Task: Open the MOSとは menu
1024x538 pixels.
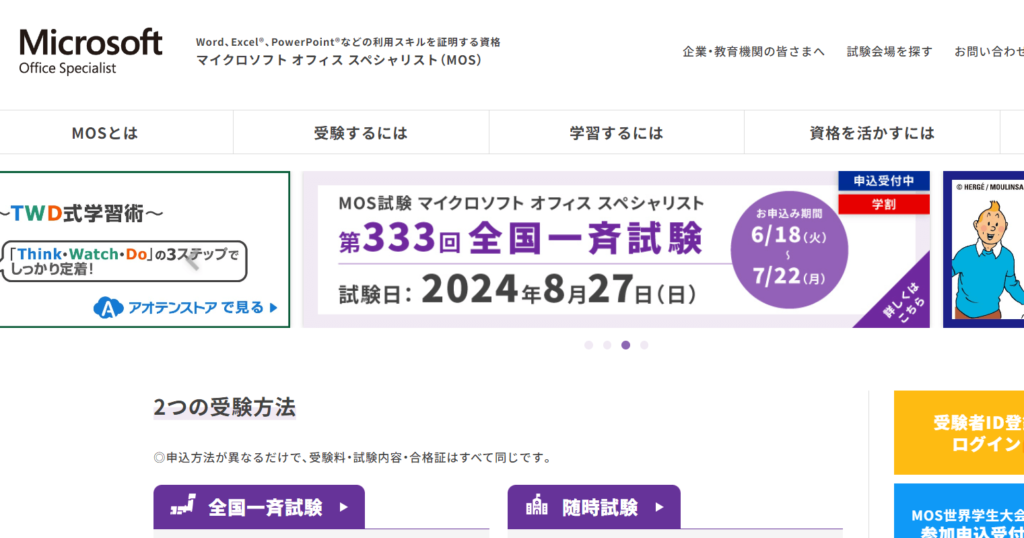Action: tap(105, 133)
